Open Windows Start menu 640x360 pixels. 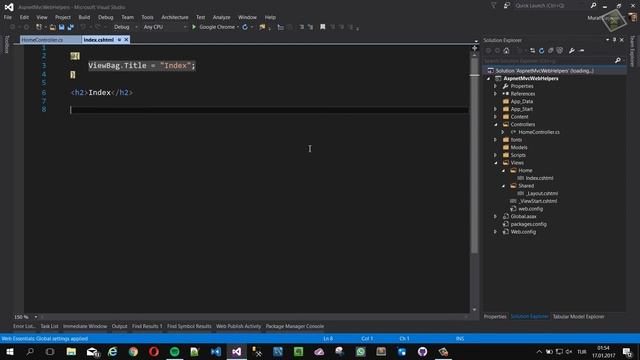[x=10, y=351]
